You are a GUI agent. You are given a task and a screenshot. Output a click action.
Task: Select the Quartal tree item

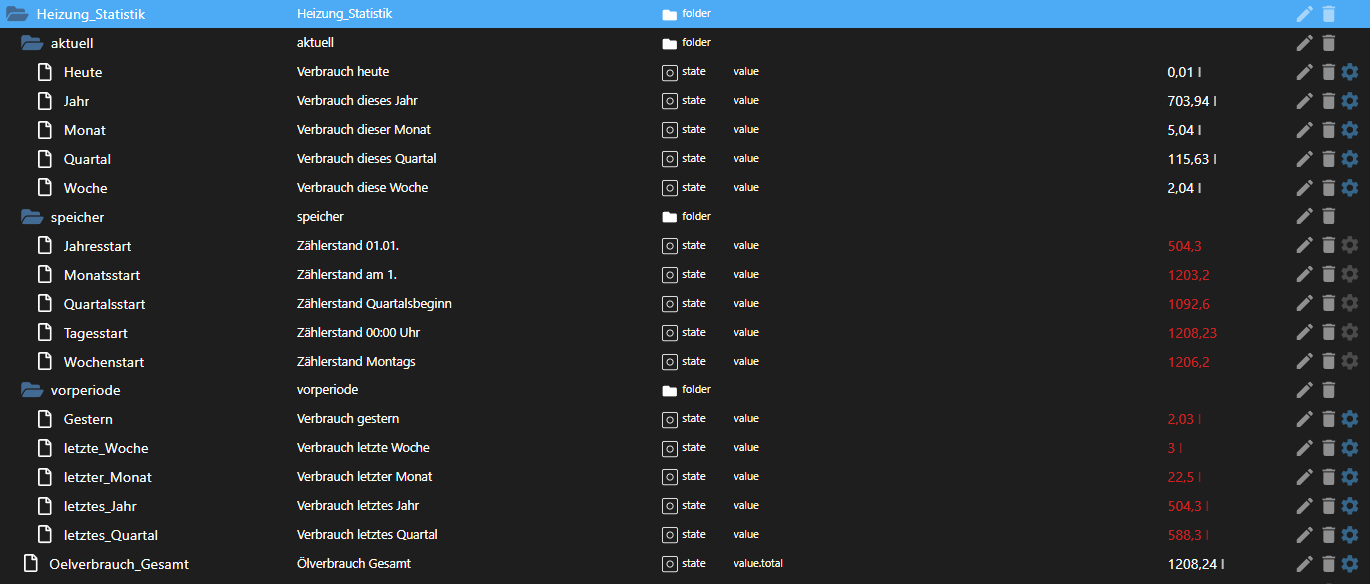tap(87, 159)
